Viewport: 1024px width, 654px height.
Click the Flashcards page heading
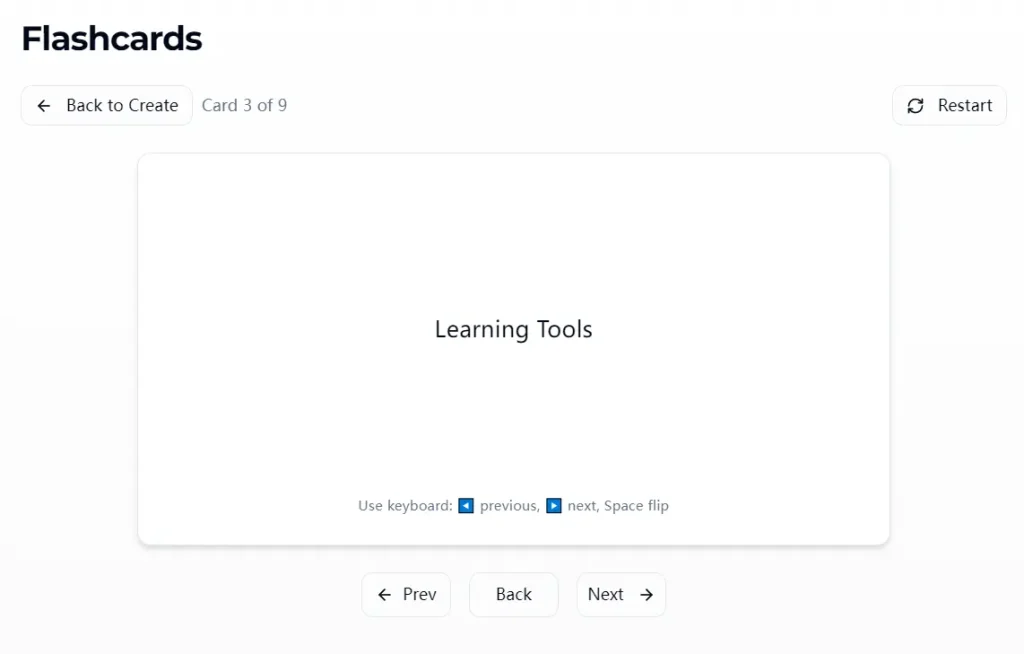[x=111, y=38]
